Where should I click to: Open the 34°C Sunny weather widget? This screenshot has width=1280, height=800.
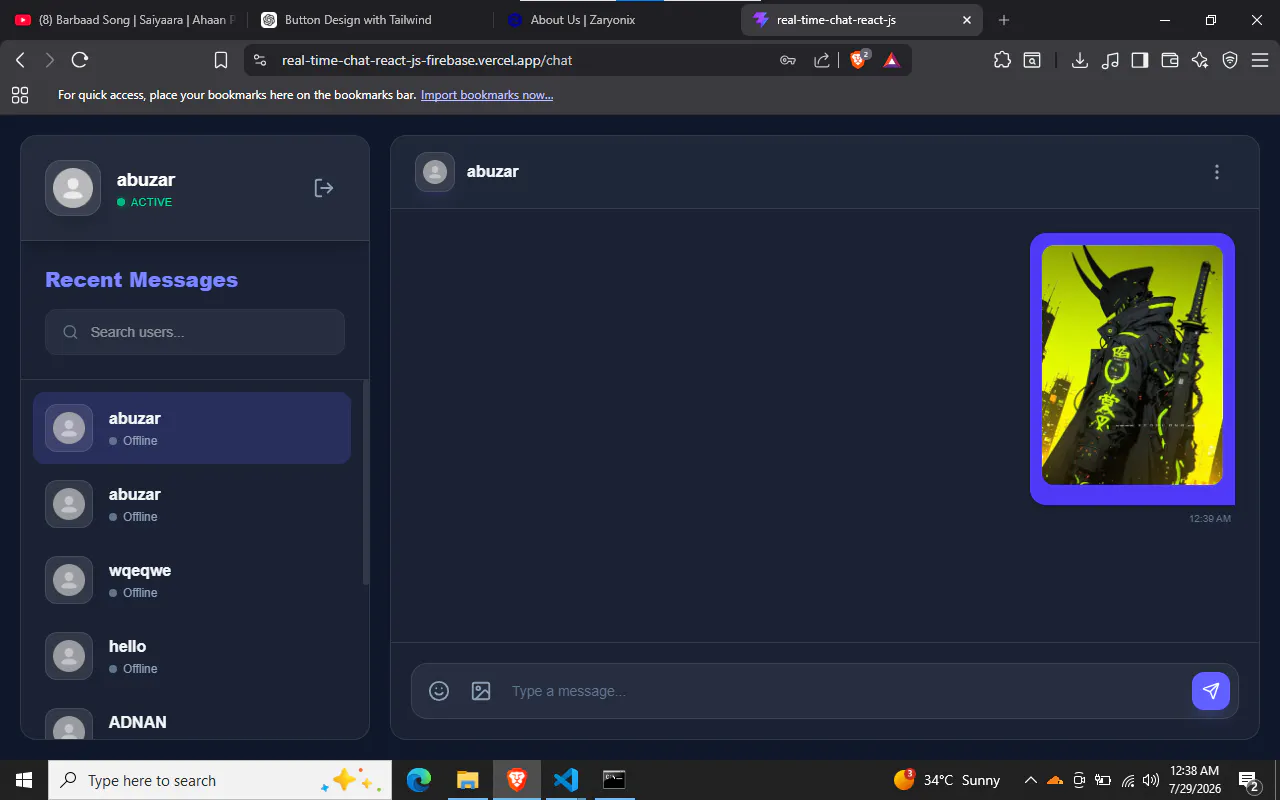pos(947,780)
